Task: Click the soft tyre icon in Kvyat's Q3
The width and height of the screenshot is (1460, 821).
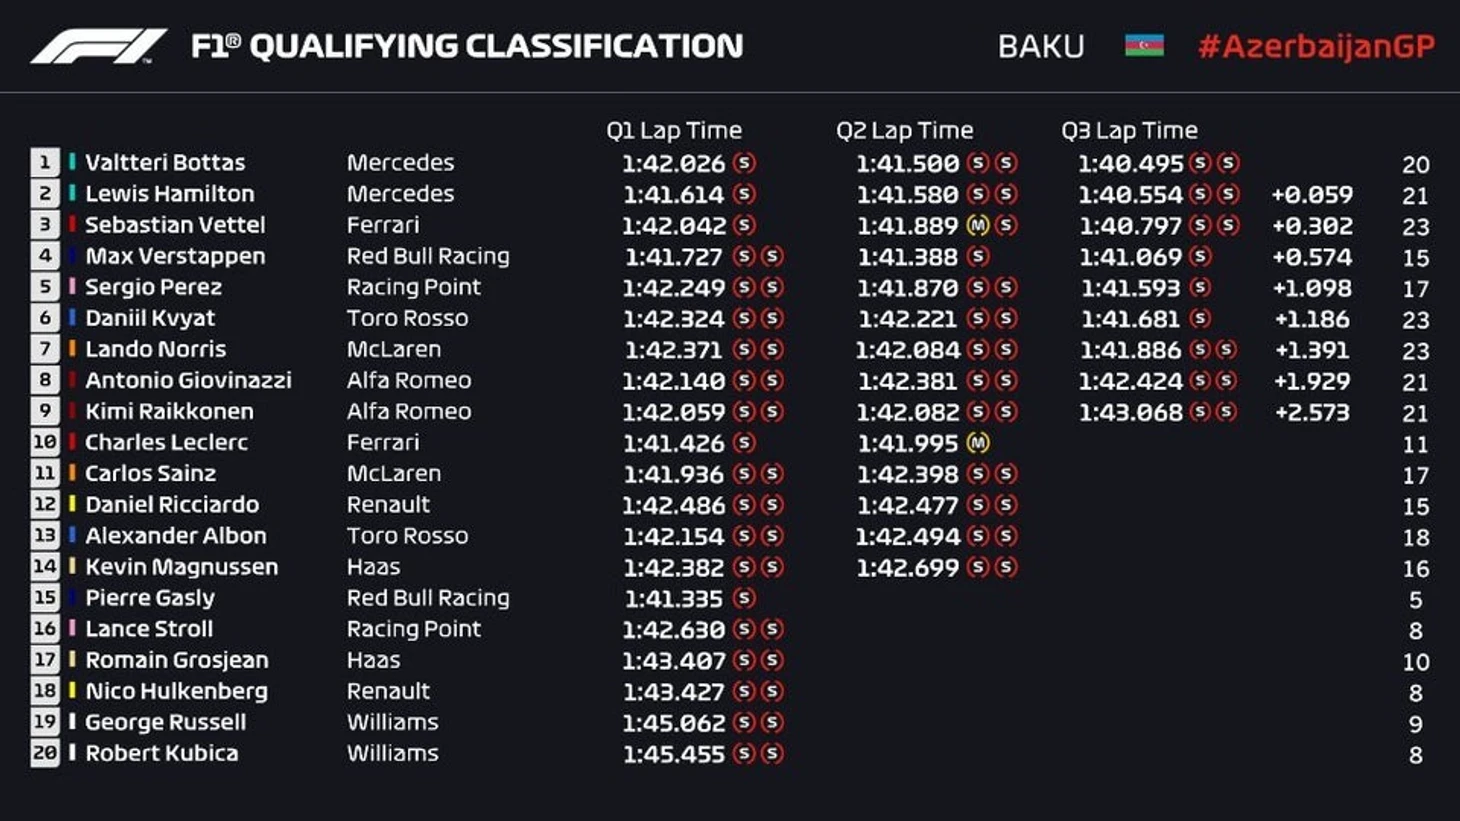Action: [1200, 319]
